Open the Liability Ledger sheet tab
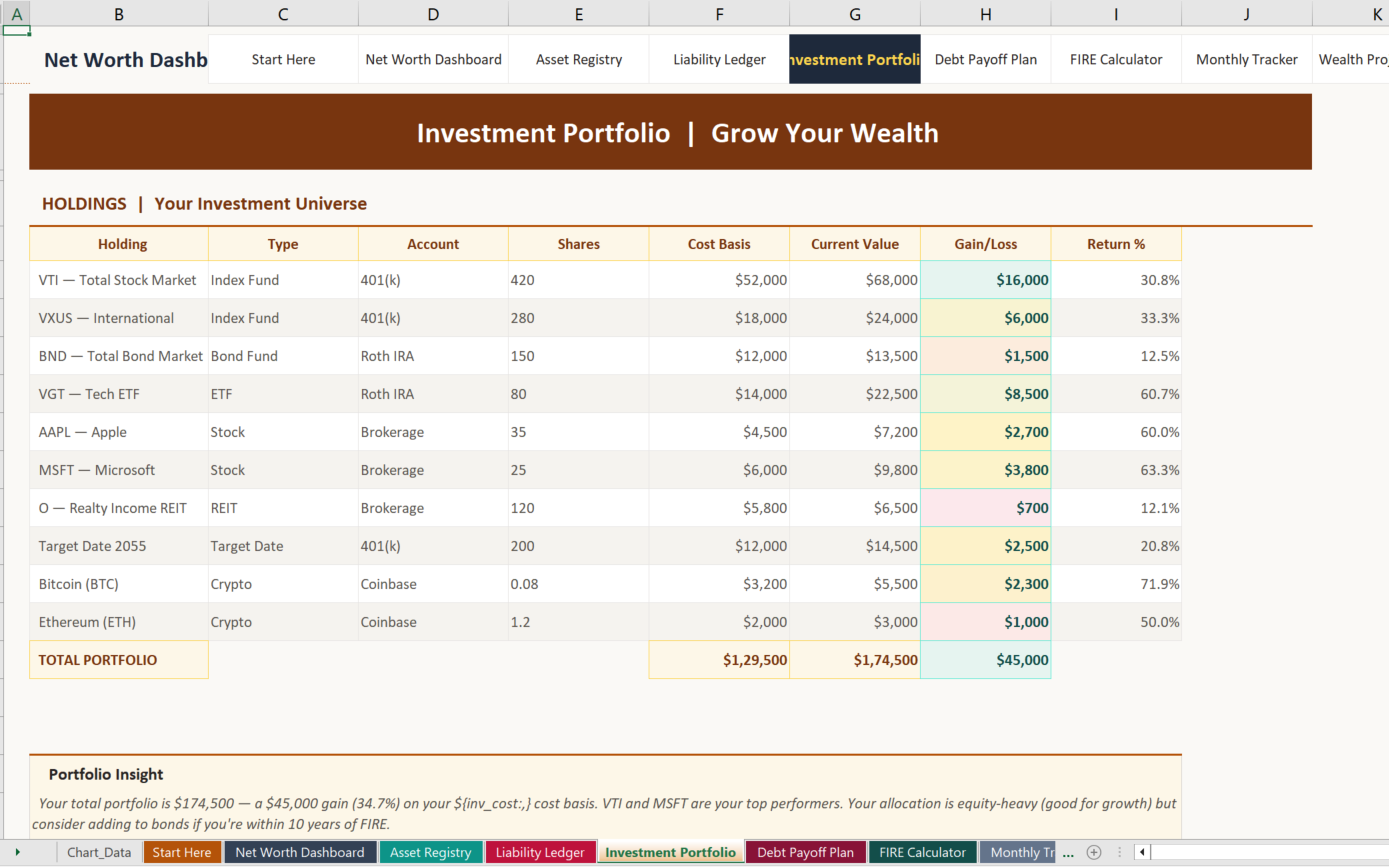The image size is (1389, 867). 540,852
